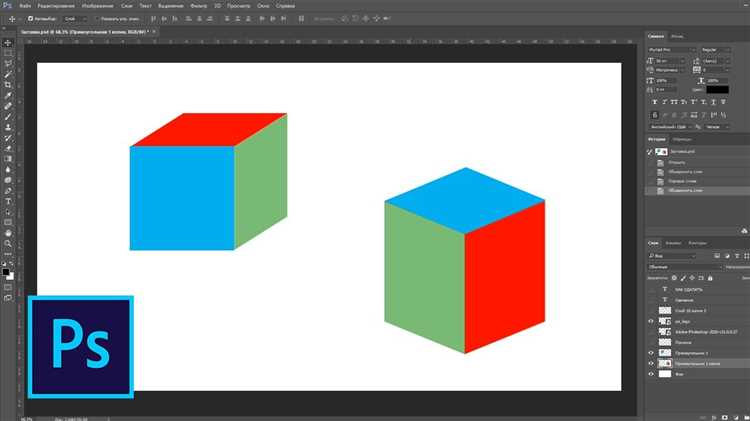Create new snapshot in History panel
The height and width of the screenshot is (421, 750).
point(744,231)
